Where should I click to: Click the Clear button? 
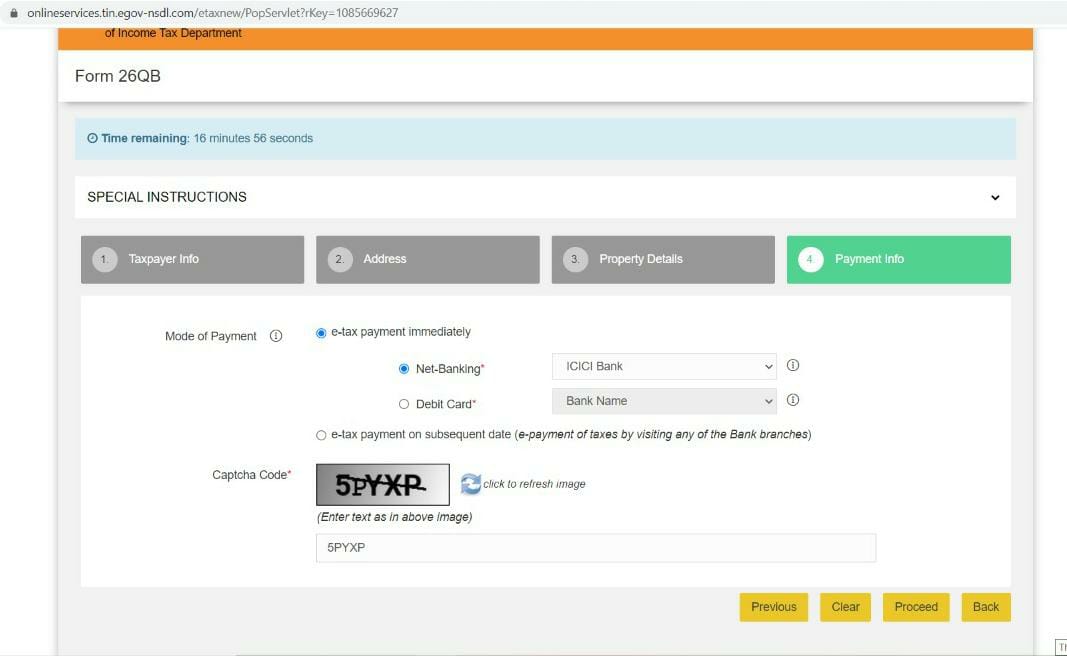[845, 607]
